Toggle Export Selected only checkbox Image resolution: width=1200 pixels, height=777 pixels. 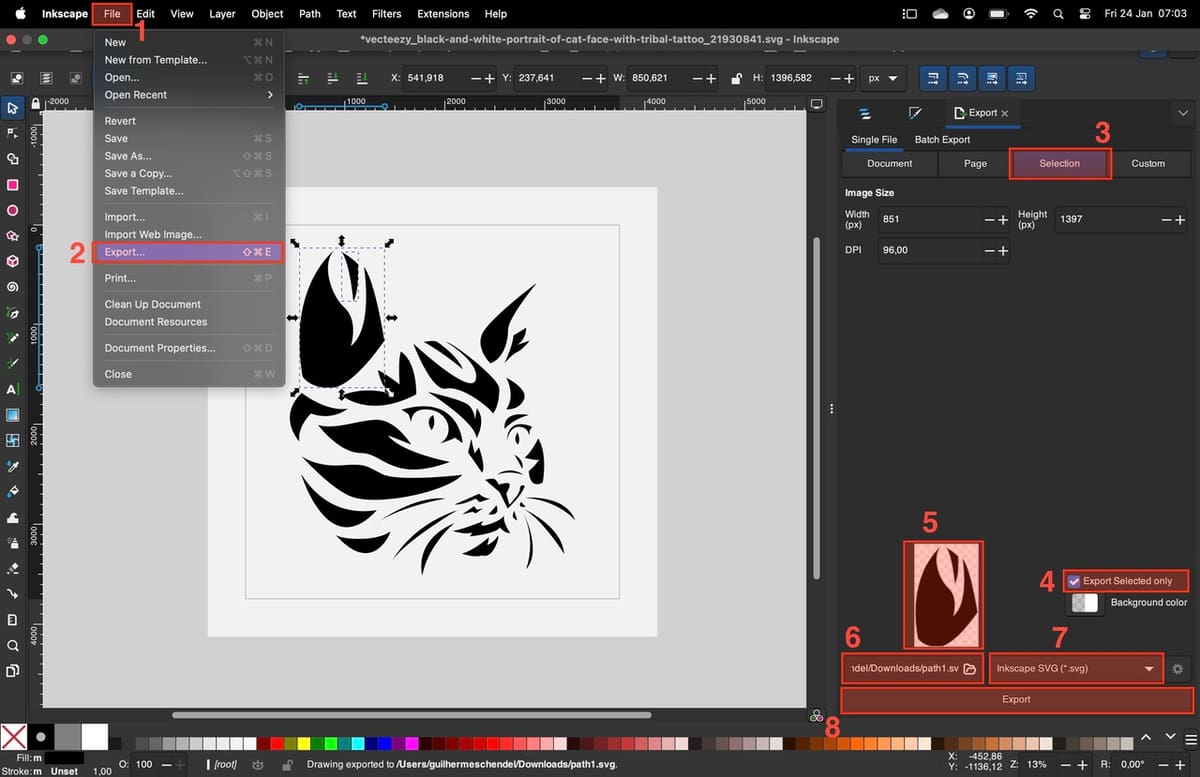point(1074,581)
